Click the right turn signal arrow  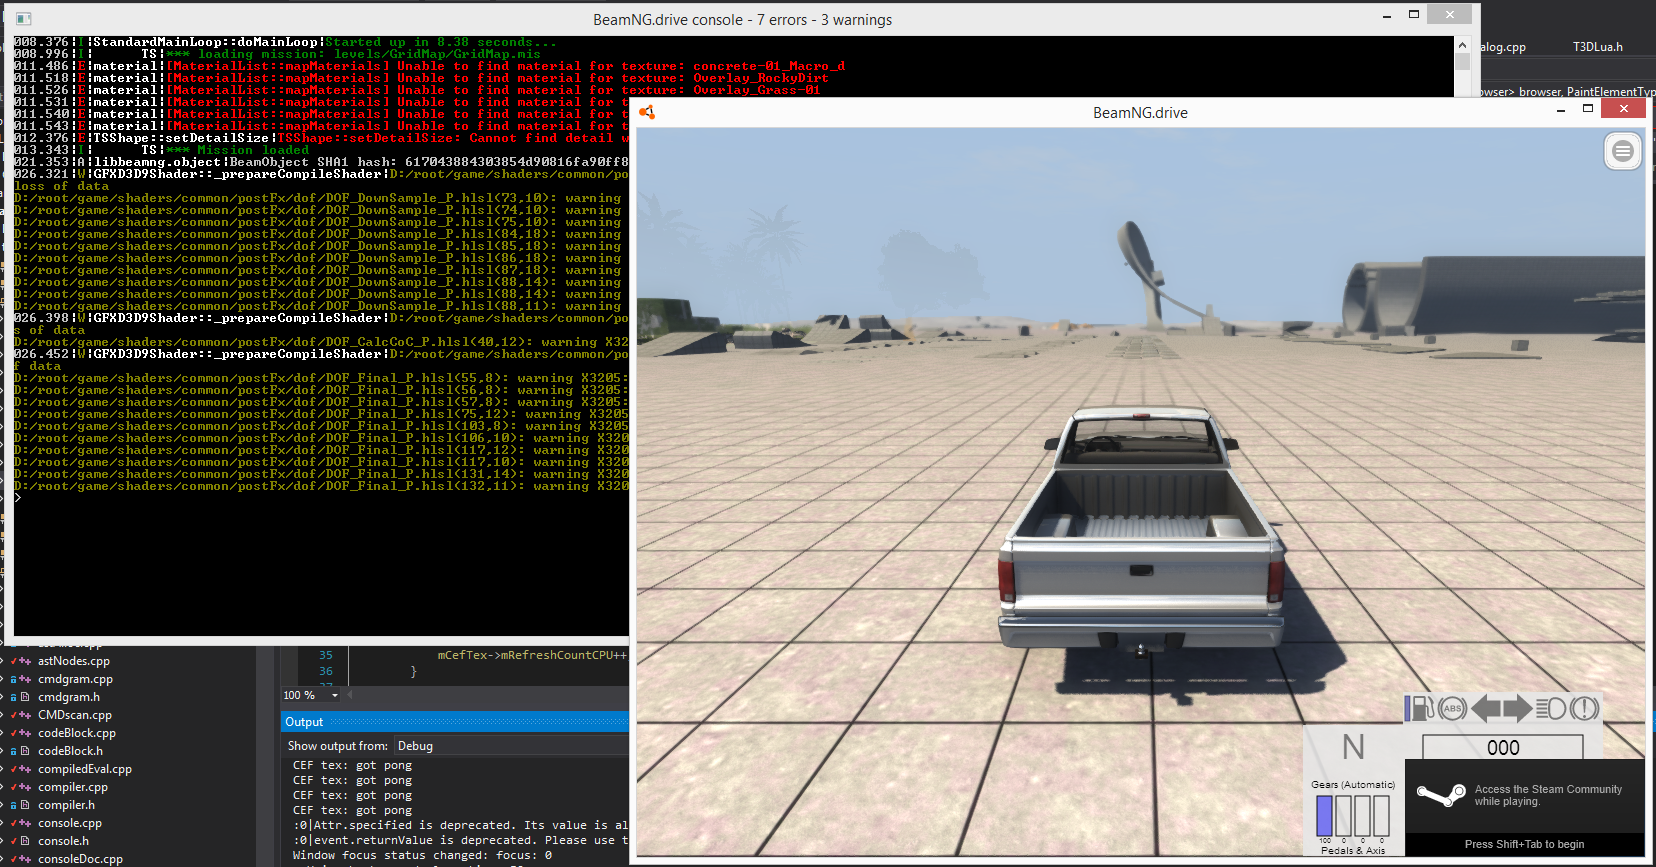(1518, 708)
